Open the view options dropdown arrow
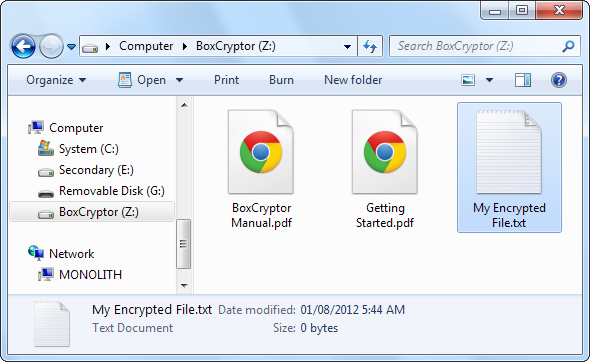This screenshot has width=590, height=362. [x=490, y=80]
